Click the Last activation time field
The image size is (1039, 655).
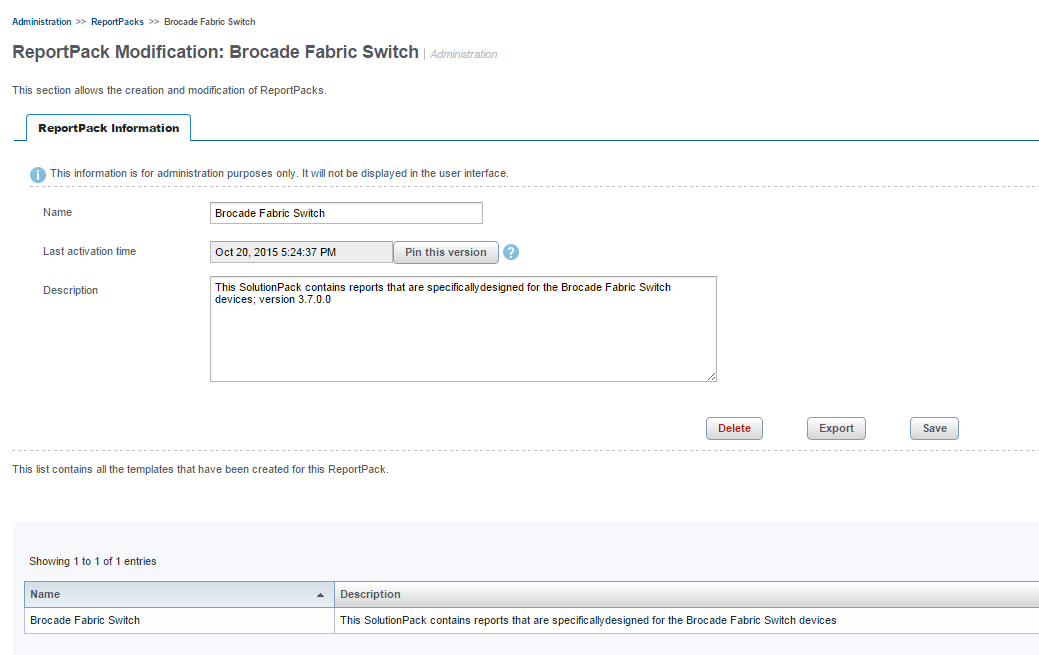click(301, 252)
